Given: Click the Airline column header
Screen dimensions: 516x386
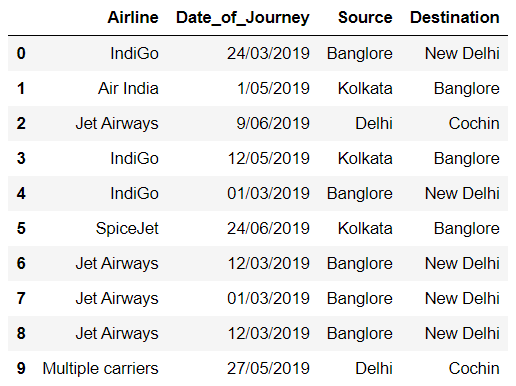Looking at the screenshot, I should tap(133, 17).
